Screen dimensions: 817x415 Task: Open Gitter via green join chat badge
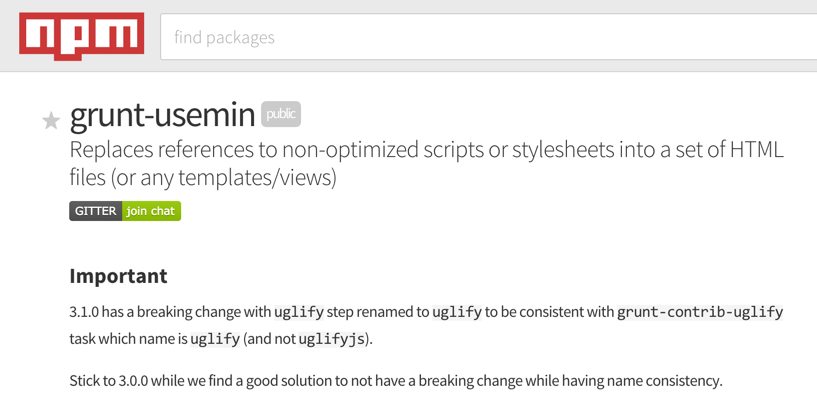pyautogui.click(x=151, y=211)
